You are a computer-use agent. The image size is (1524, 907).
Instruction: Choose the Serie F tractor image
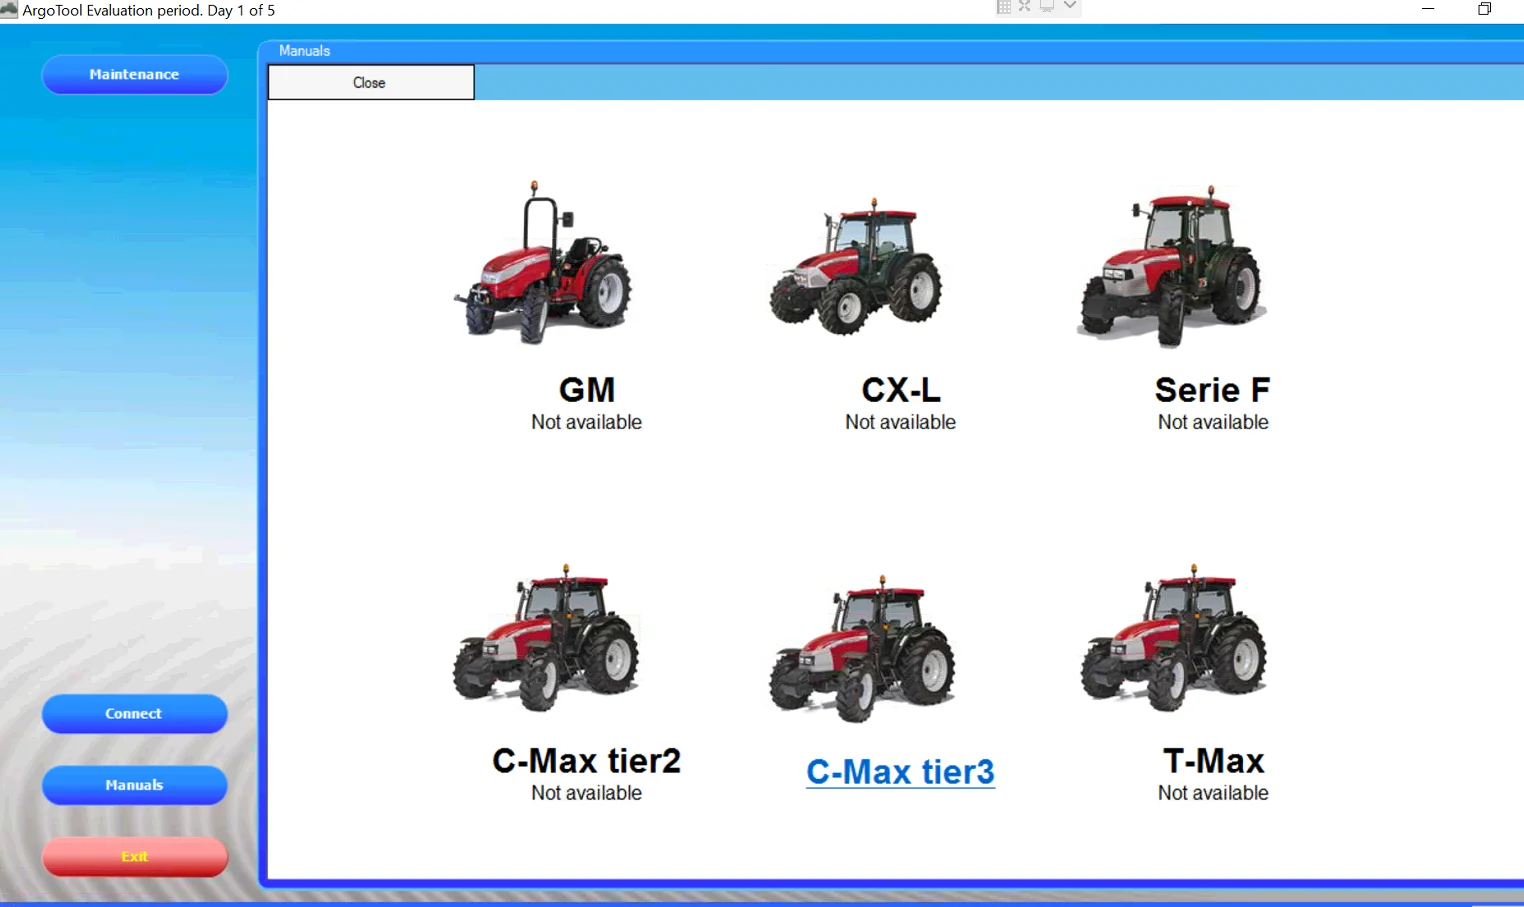(1172, 267)
